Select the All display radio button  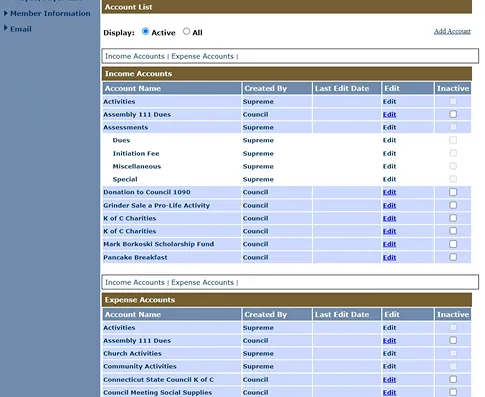click(x=186, y=31)
